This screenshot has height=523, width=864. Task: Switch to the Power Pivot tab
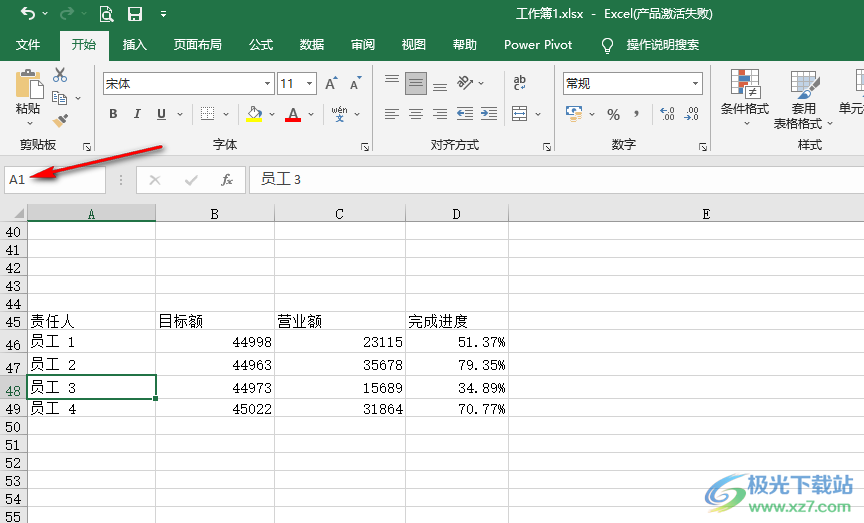[538, 45]
